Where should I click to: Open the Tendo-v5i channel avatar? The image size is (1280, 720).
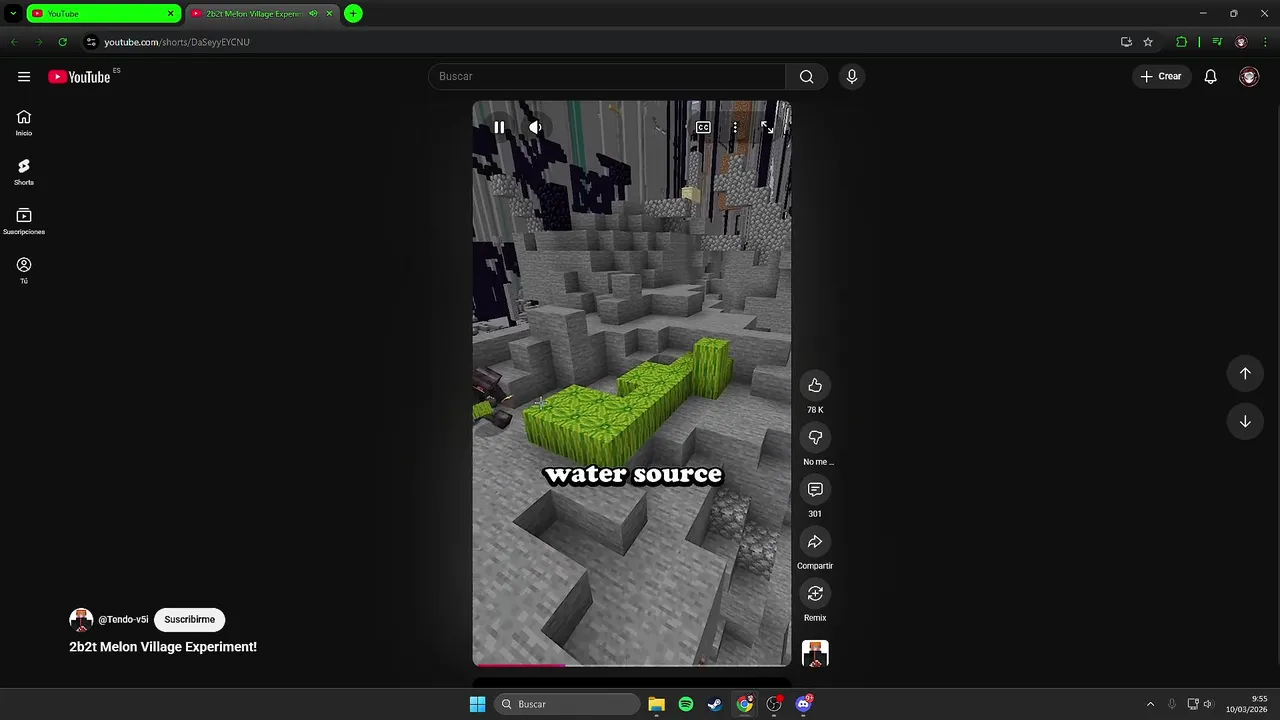[81, 619]
